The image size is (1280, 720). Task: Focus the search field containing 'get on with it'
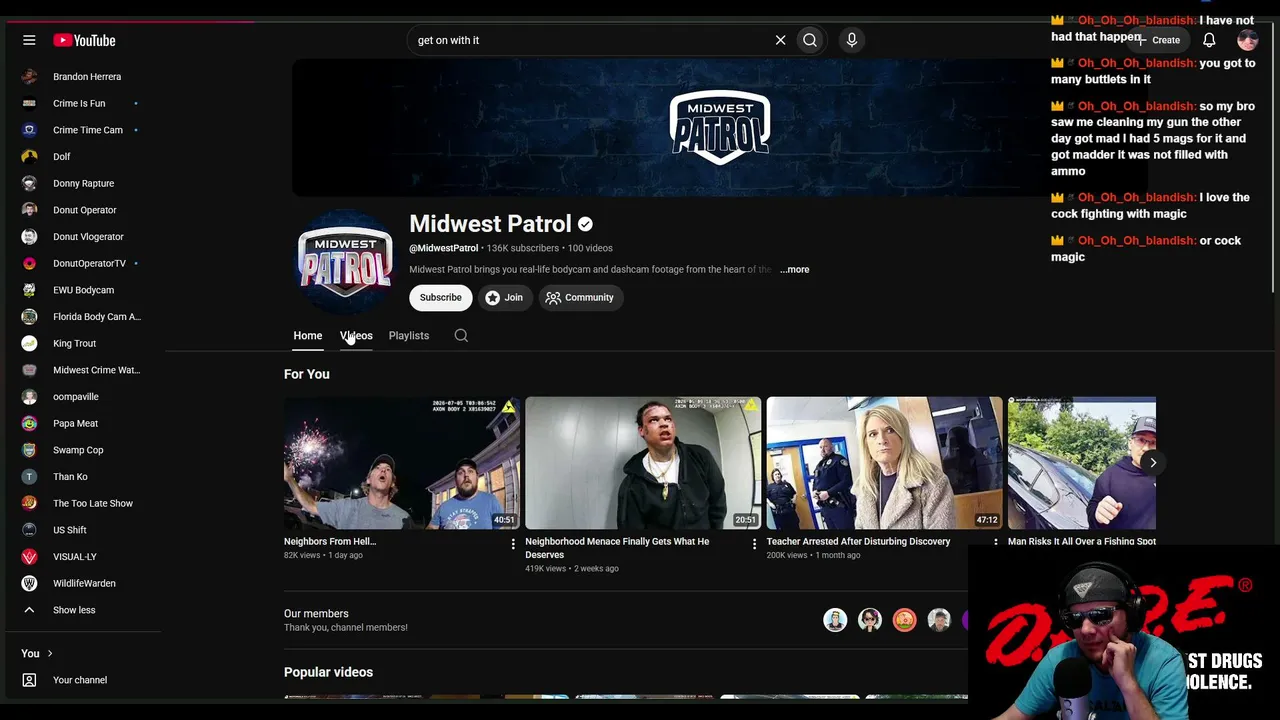[x=590, y=40]
